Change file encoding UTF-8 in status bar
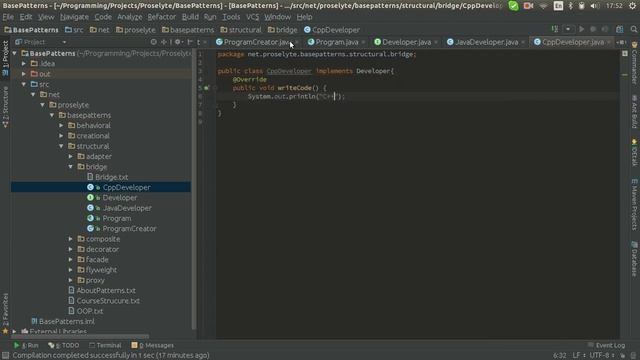Image resolution: width=640 pixels, height=360 pixels. [602, 356]
